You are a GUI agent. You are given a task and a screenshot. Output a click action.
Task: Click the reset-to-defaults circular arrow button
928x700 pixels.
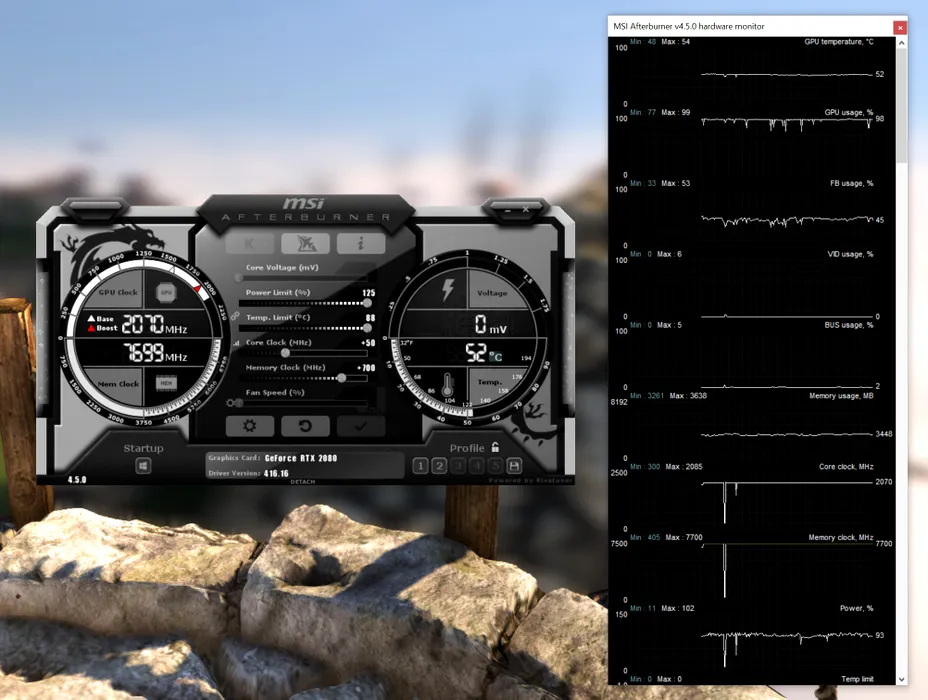(305, 426)
